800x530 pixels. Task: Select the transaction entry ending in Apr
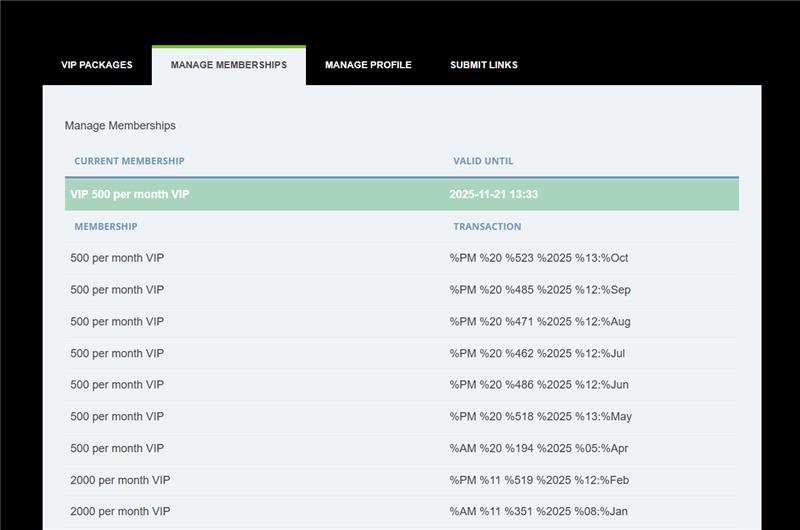539,449
